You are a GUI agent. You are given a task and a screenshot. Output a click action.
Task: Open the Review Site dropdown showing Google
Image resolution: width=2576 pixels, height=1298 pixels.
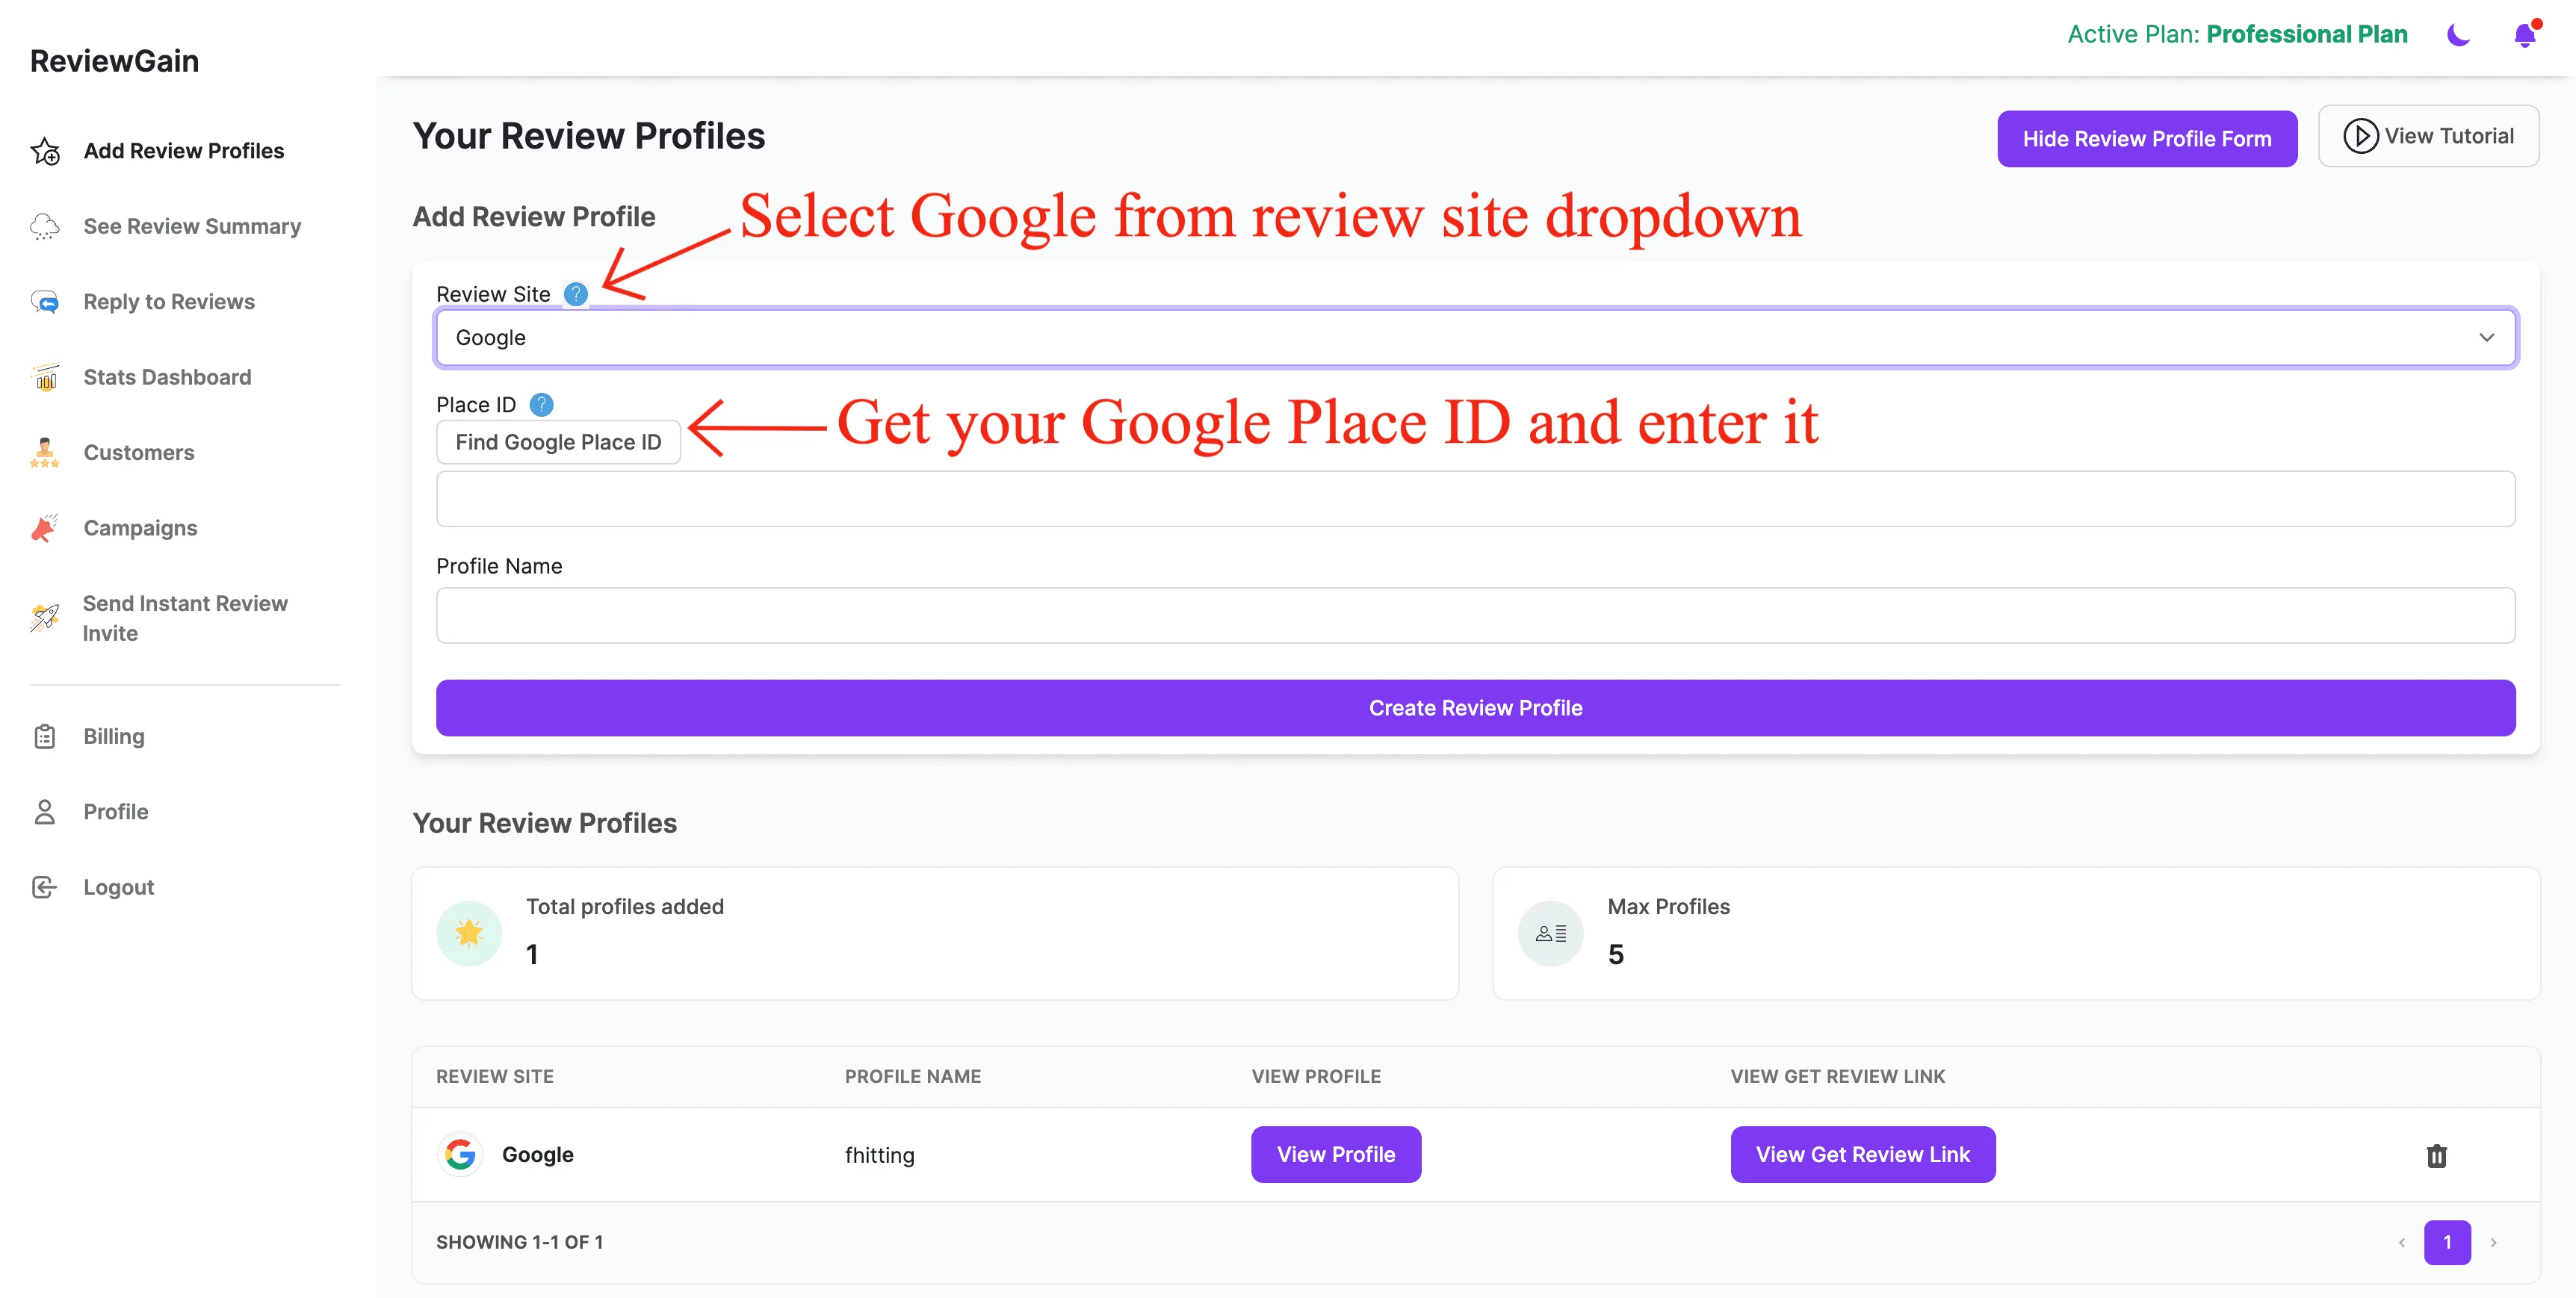[1476, 338]
